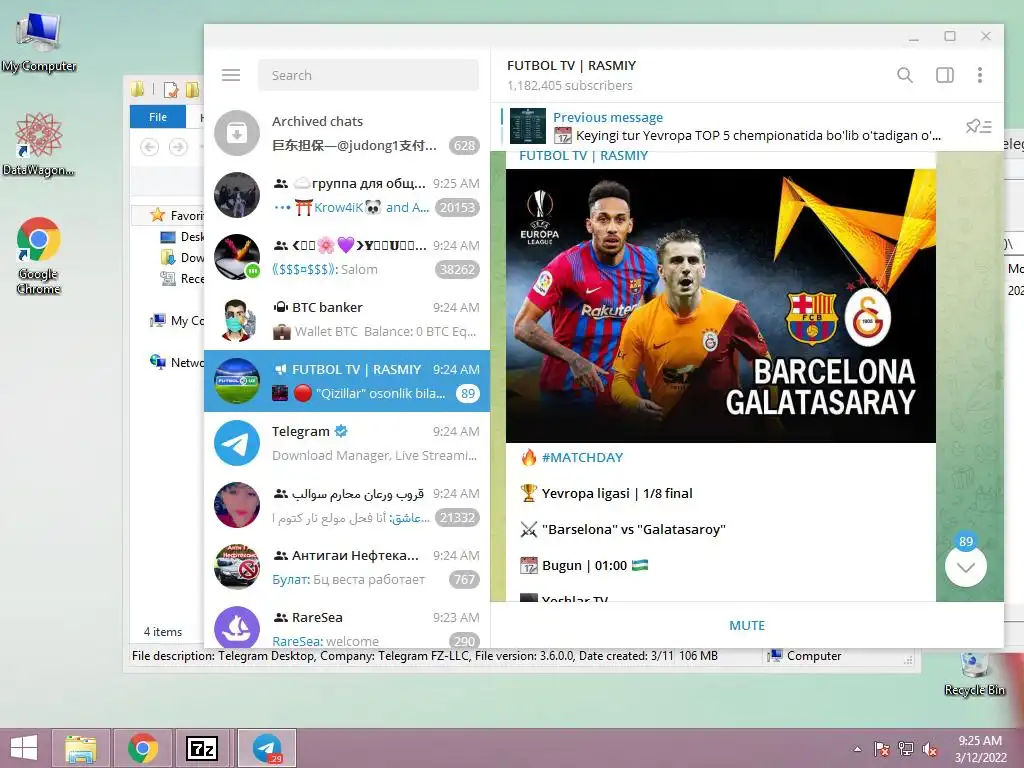The height and width of the screenshot is (768, 1024).
Task: Click the muted volume tray icon
Action: pyautogui.click(x=929, y=749)
